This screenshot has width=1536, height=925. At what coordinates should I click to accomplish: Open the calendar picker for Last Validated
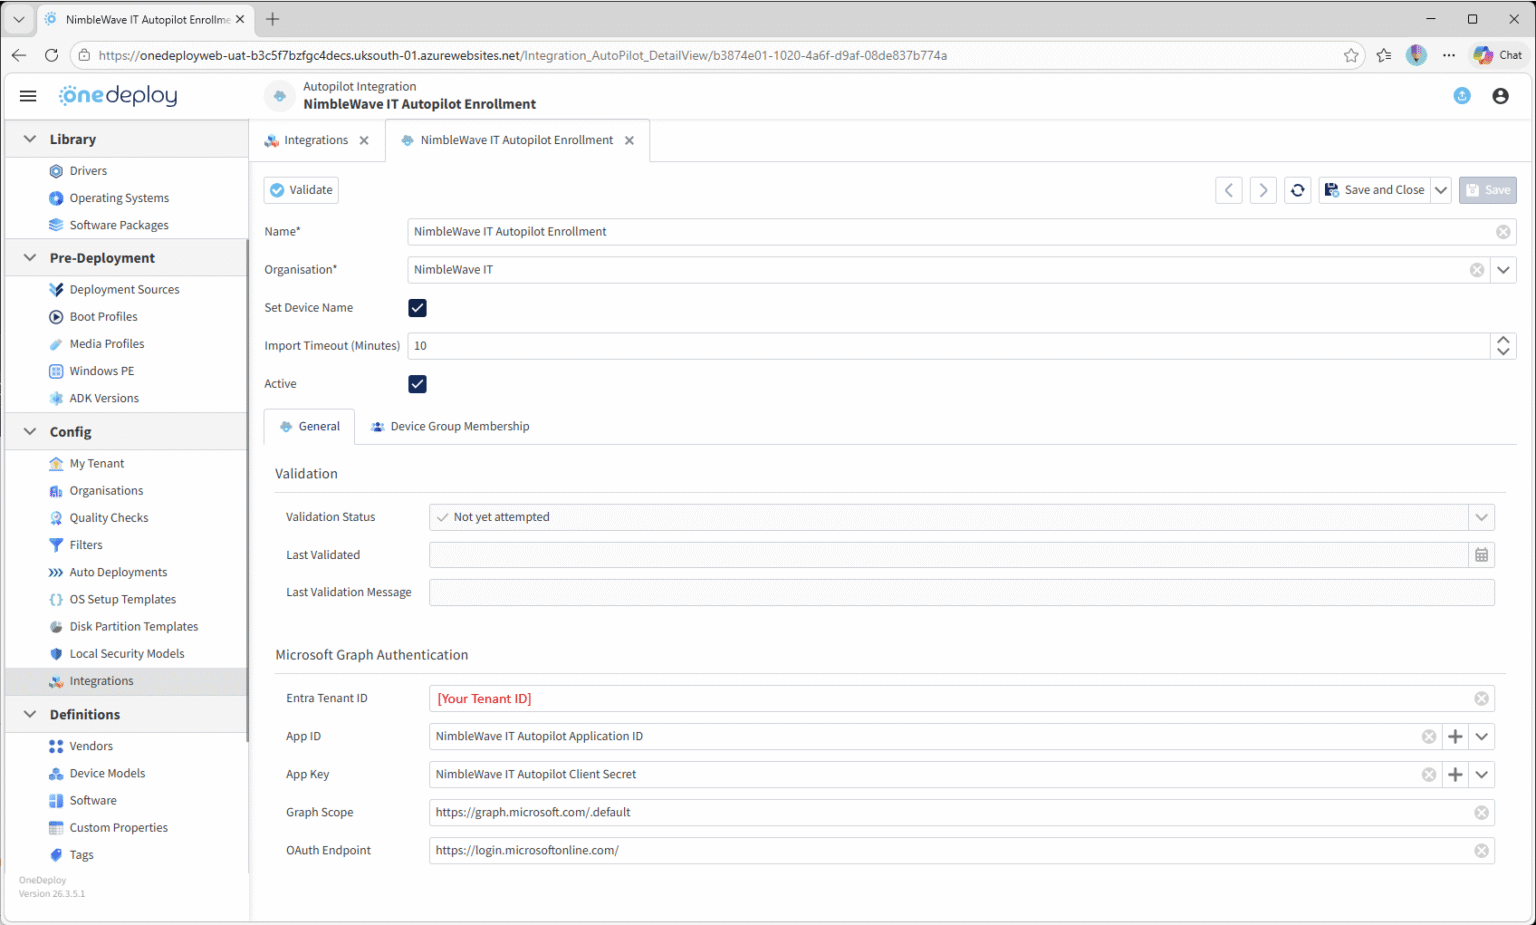tap(1482, 555)
